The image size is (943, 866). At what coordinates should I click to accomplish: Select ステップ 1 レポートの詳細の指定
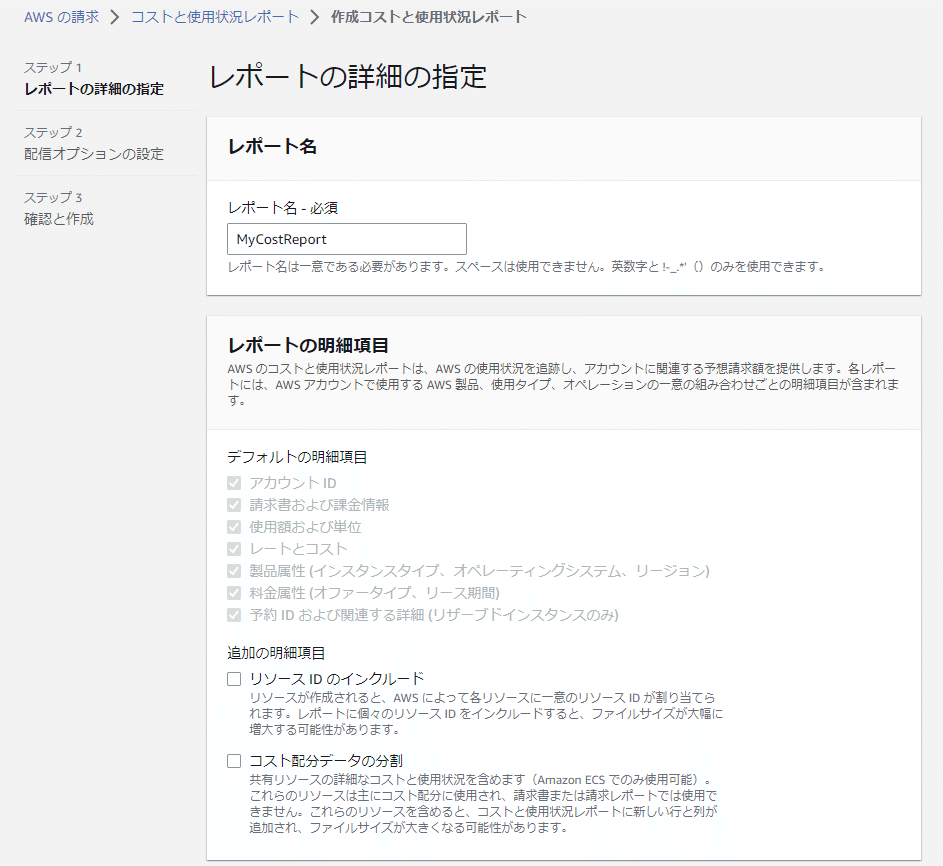(94, 78)
